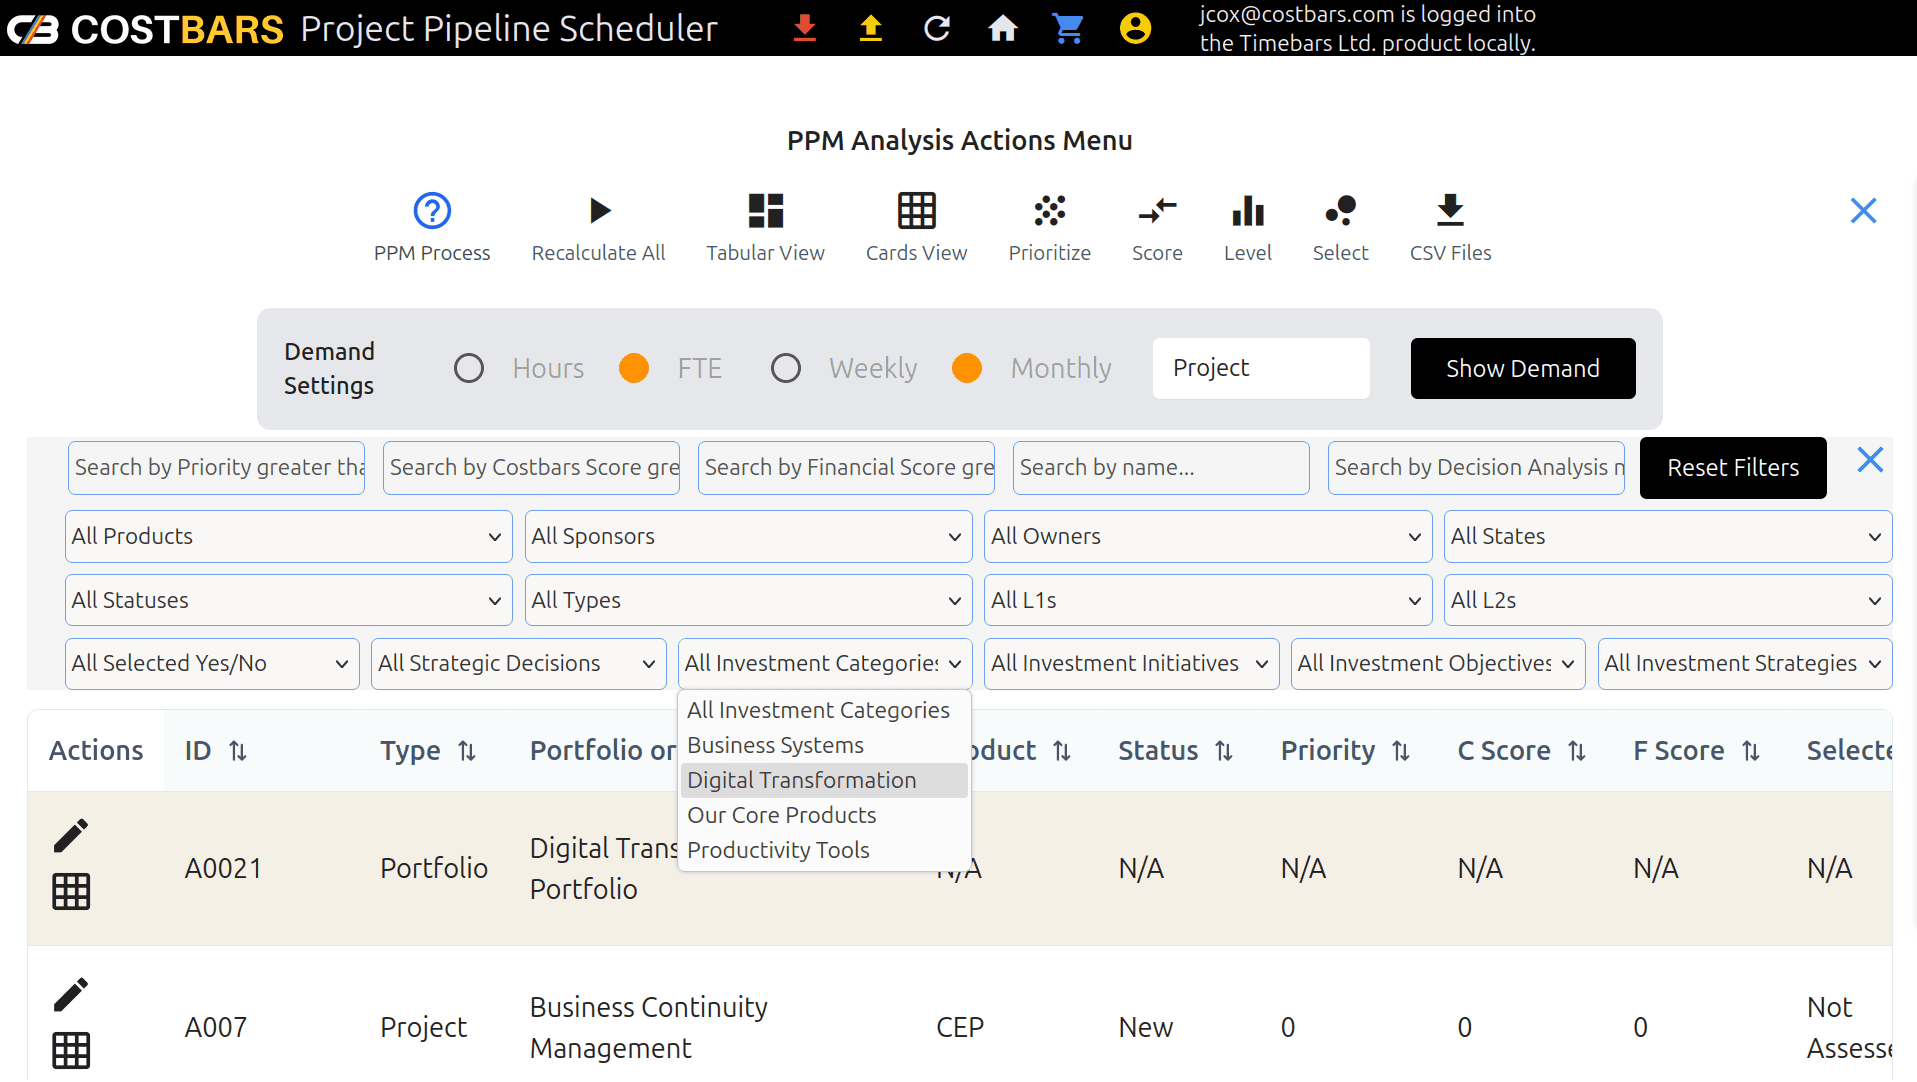Sort by Type column arrows
1917x1082 pixels.
coord(467,751)
